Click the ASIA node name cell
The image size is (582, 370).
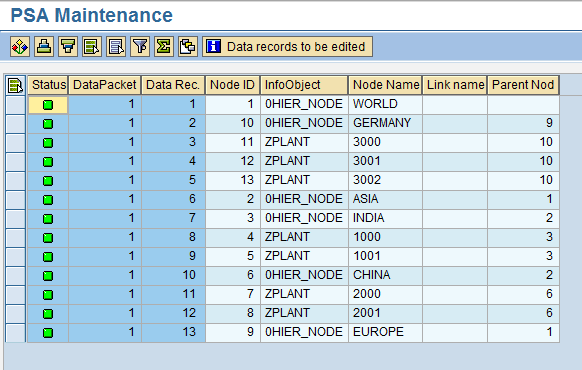(385, 199)
